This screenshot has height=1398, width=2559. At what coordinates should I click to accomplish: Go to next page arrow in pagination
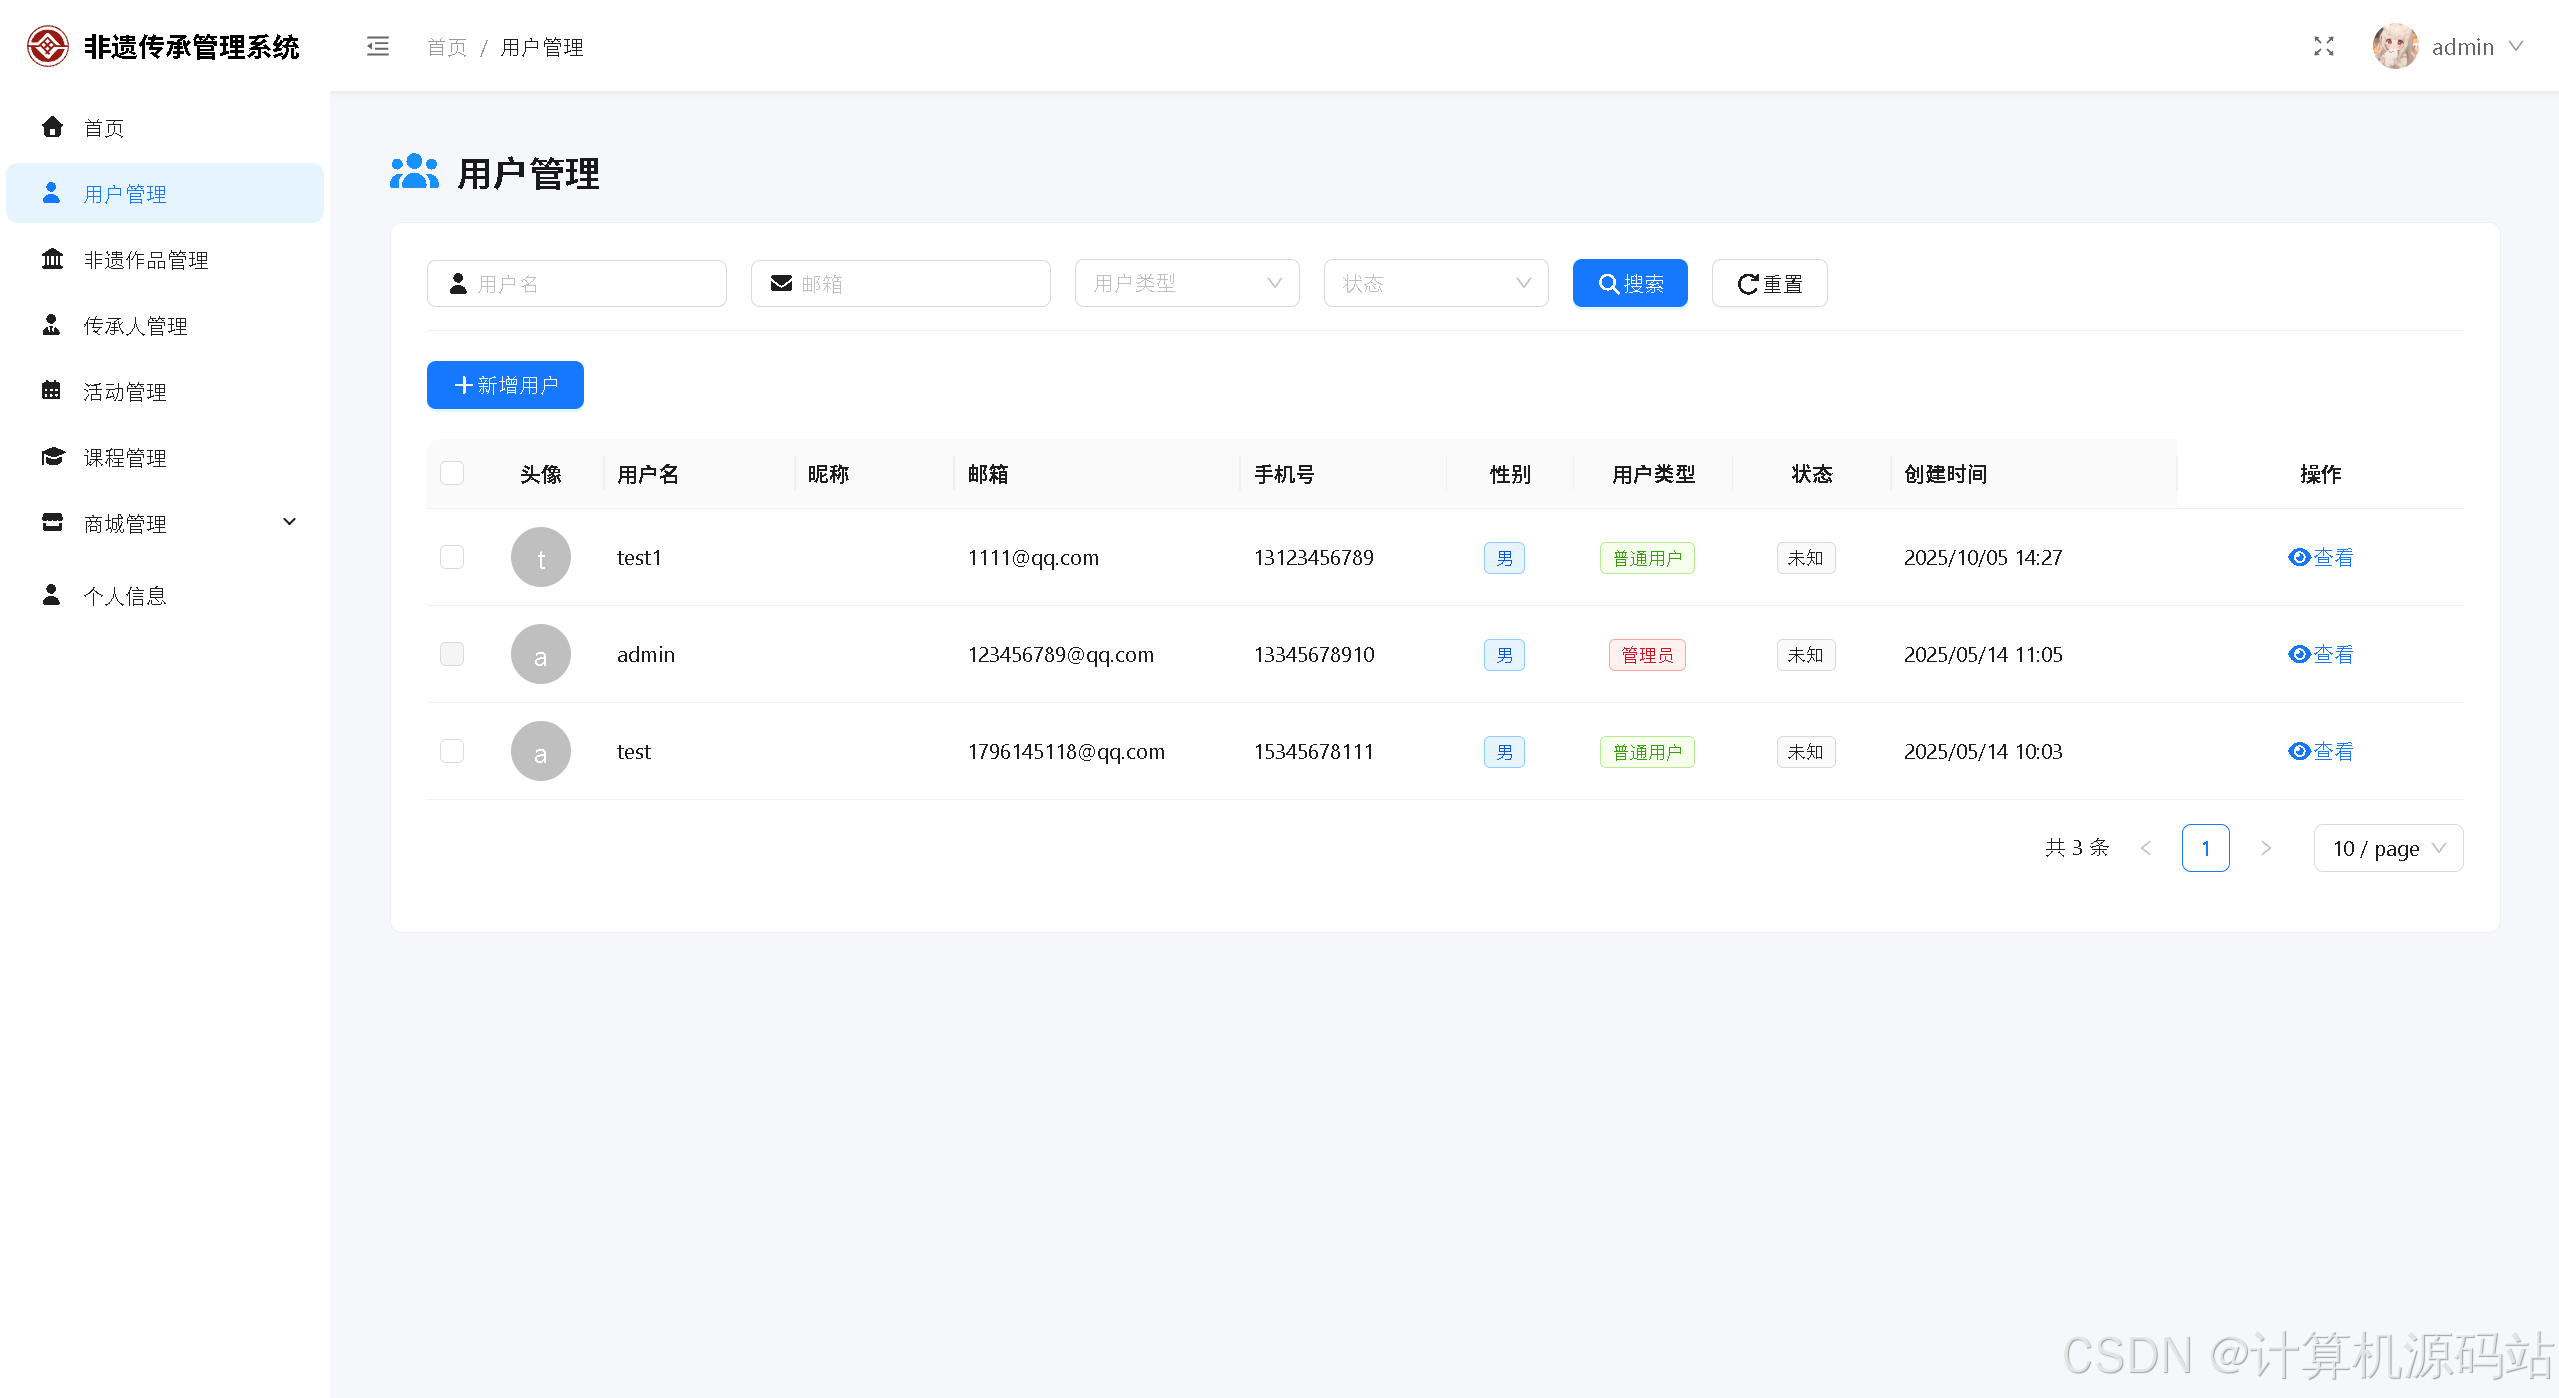2266,848
